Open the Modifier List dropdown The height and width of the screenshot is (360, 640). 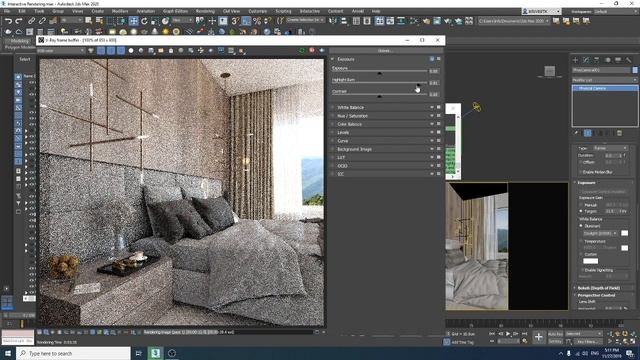coord(604,80)
